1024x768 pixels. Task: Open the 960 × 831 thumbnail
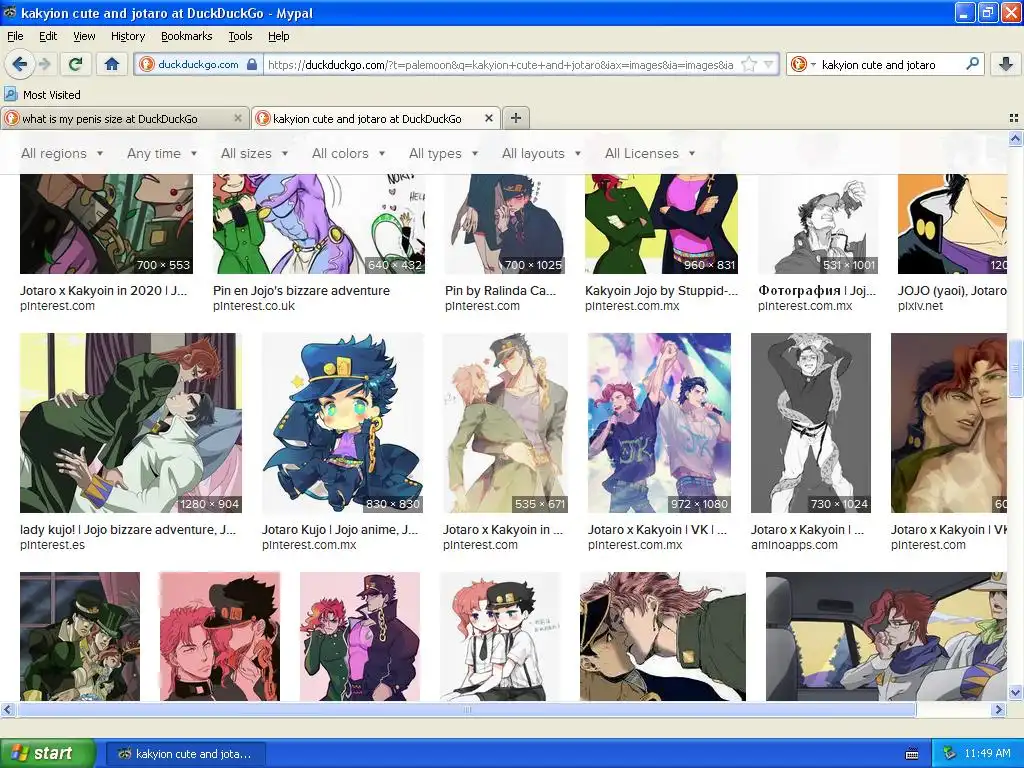[661, 224]
